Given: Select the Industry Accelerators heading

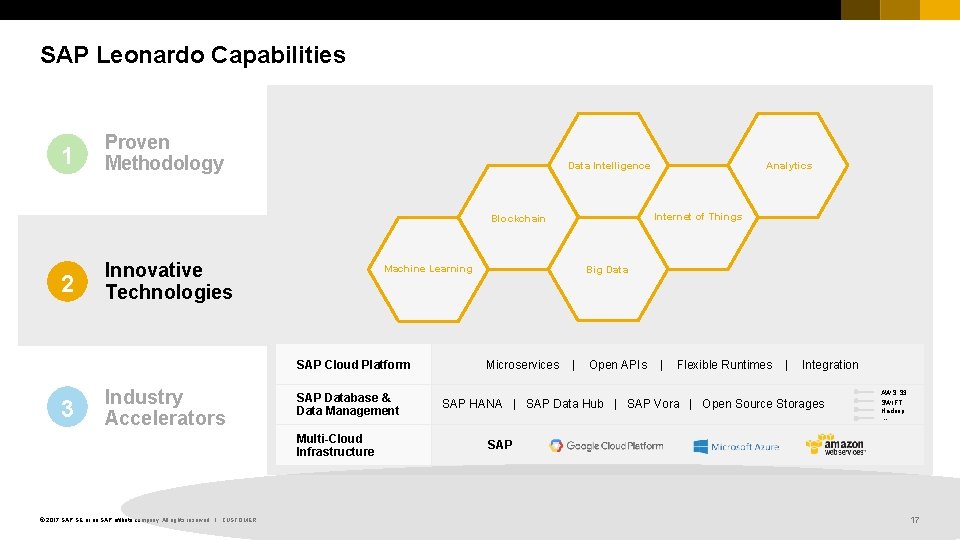Looking at the screenshot, I should coord(165,408).
